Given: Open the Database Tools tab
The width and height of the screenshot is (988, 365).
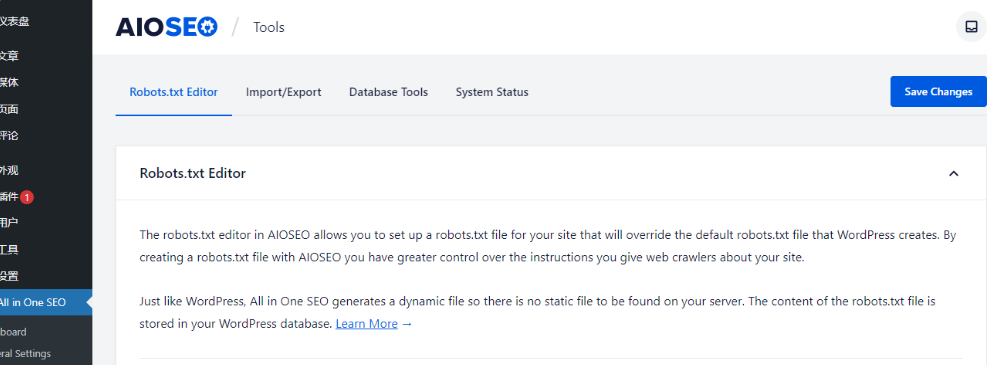Looking at the screenshot, I should click(x=388, y=92).
